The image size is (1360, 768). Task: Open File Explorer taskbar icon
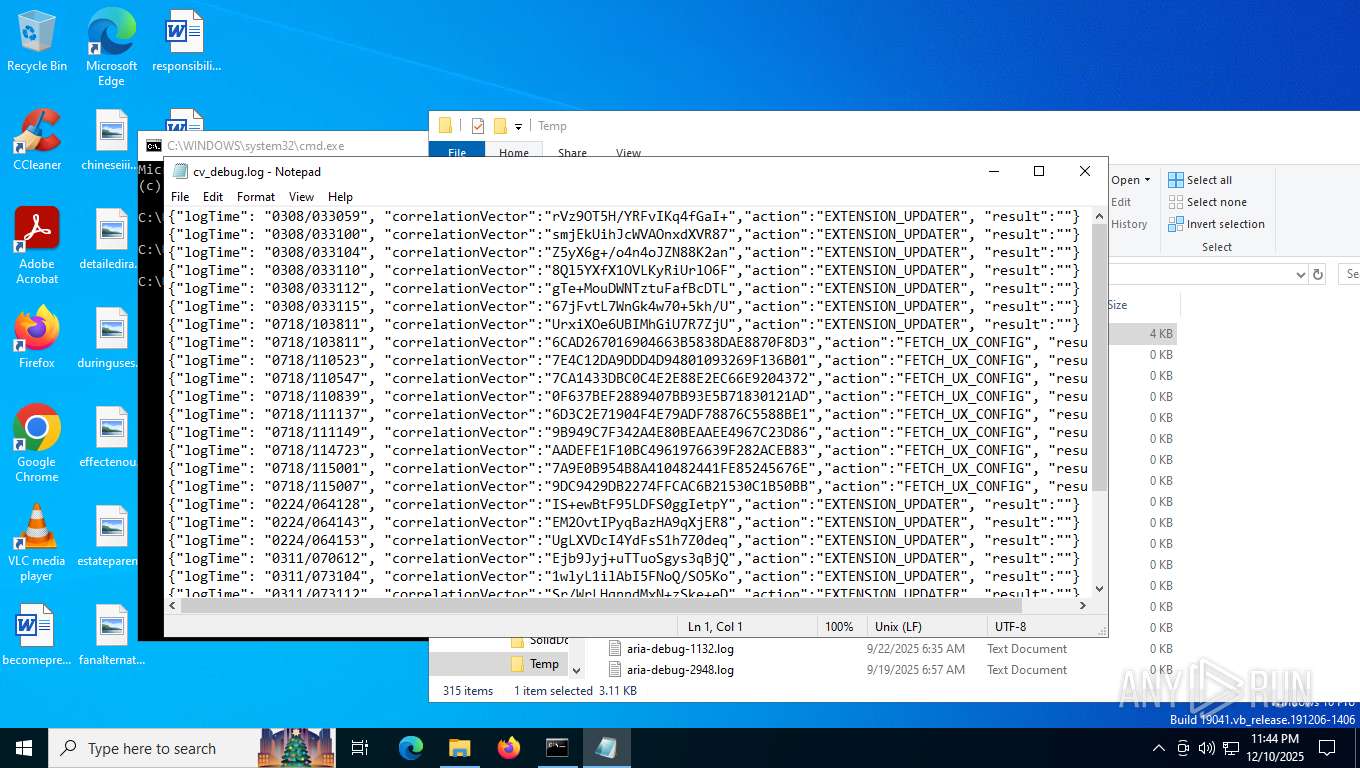coord(459,748)
